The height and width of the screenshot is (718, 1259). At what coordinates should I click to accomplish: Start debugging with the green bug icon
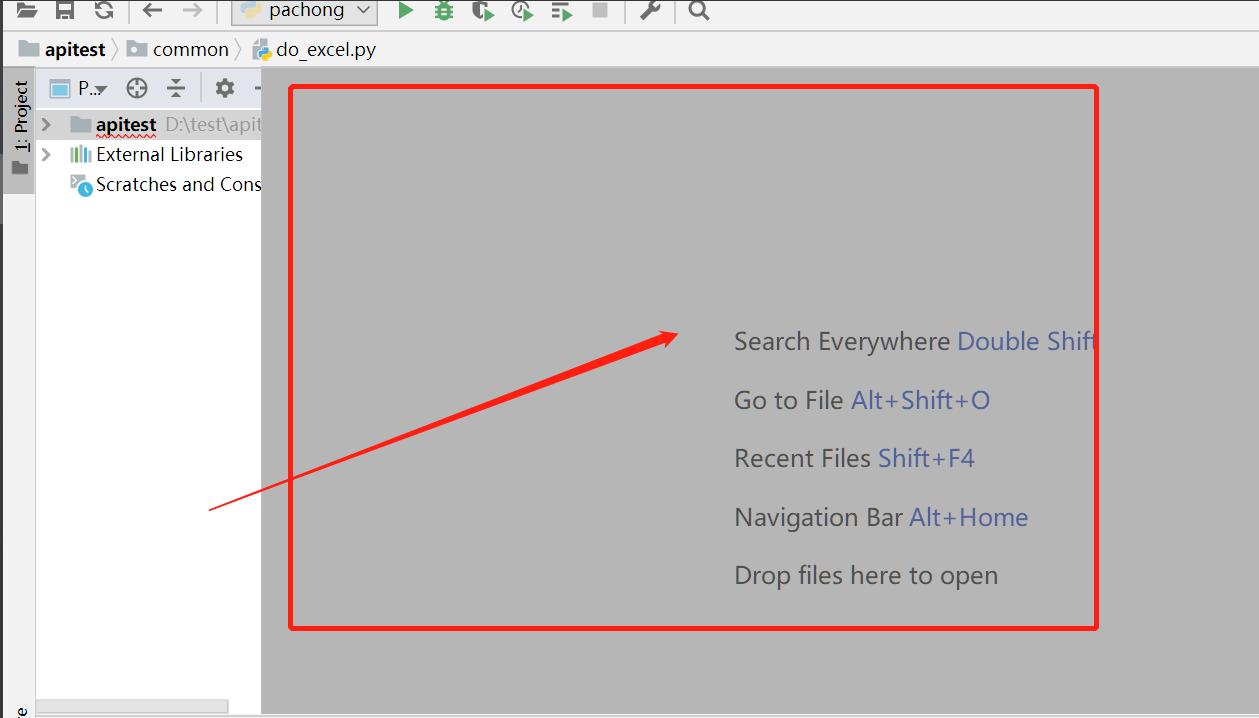(444, 11)
